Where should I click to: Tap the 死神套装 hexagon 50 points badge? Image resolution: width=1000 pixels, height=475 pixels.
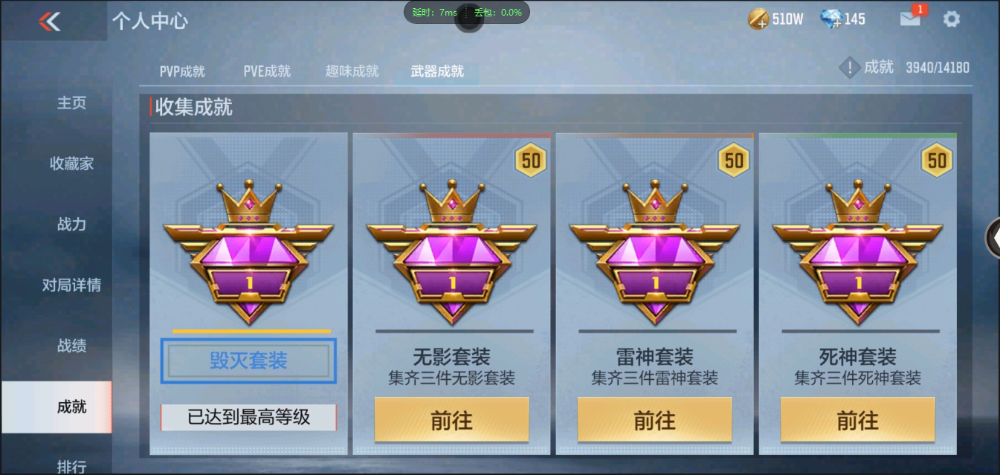click(937, 160)
